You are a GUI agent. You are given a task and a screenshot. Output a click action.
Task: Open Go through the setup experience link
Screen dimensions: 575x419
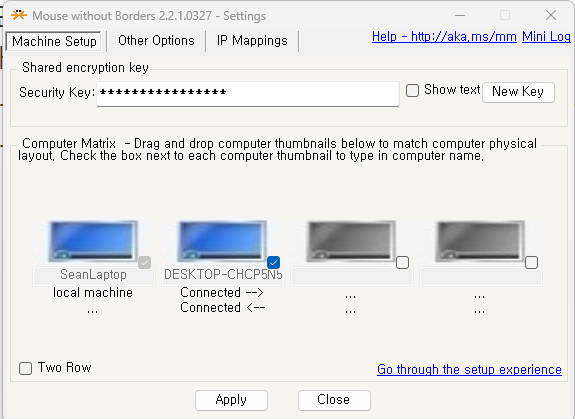(x=469, y=370)
